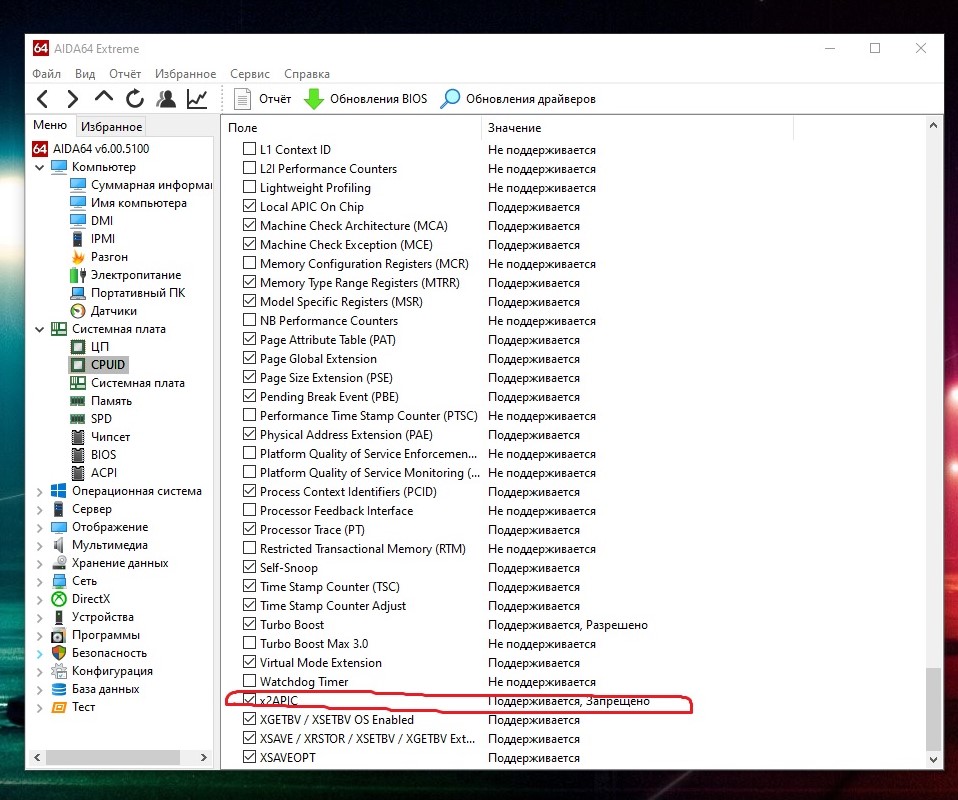Select the Turbo Boost 'Поддерживается, Разрешено' value
958x800 pixels.
[568, 625]
